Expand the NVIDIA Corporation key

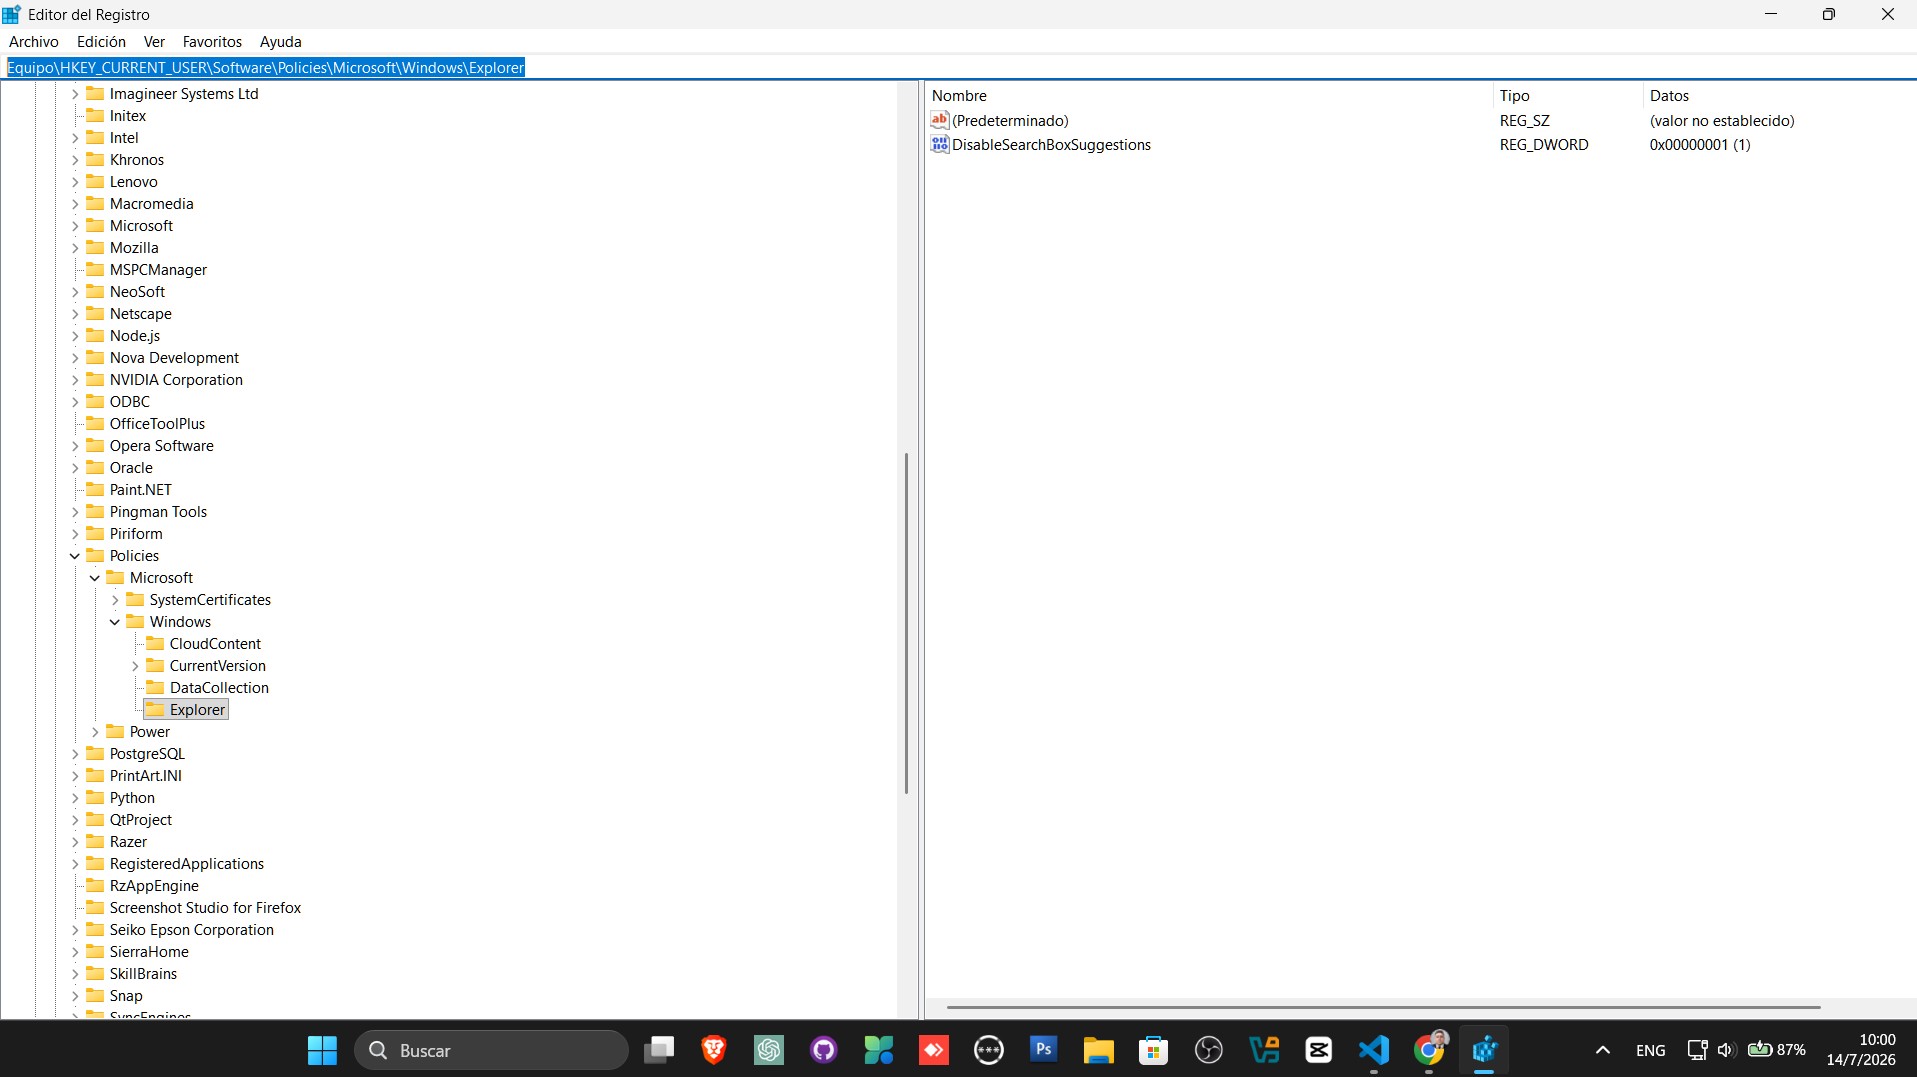(75, 380)
